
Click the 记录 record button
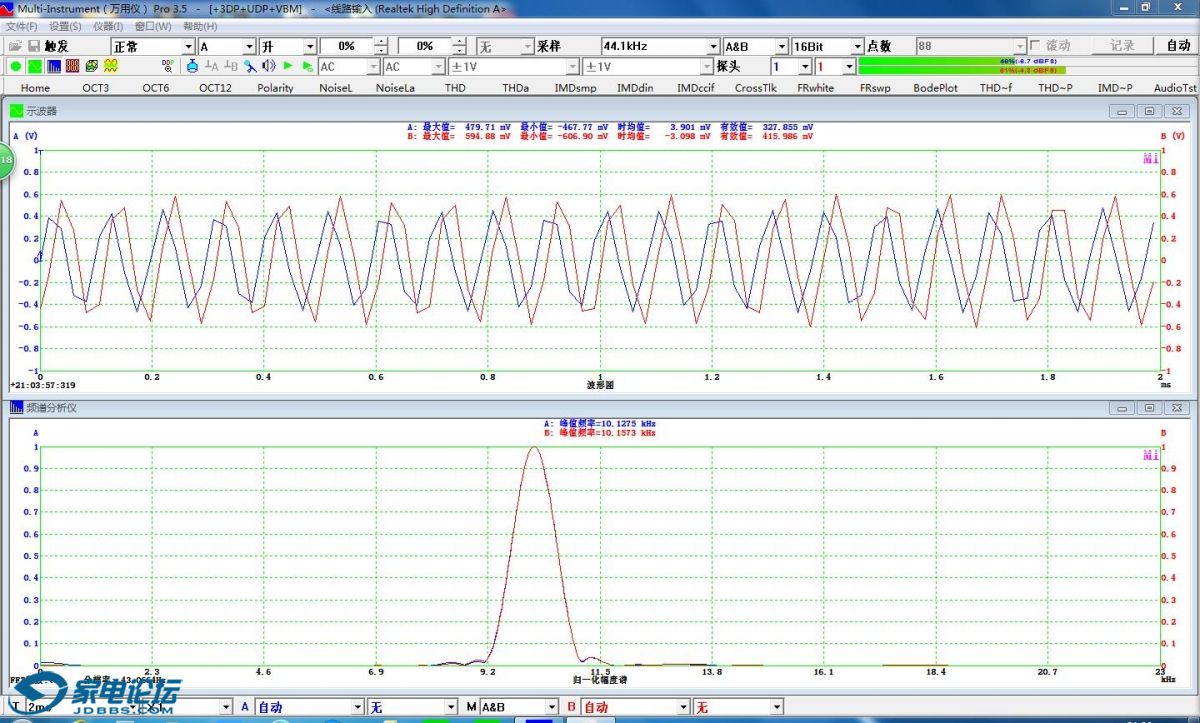(x=1122, y=46)
